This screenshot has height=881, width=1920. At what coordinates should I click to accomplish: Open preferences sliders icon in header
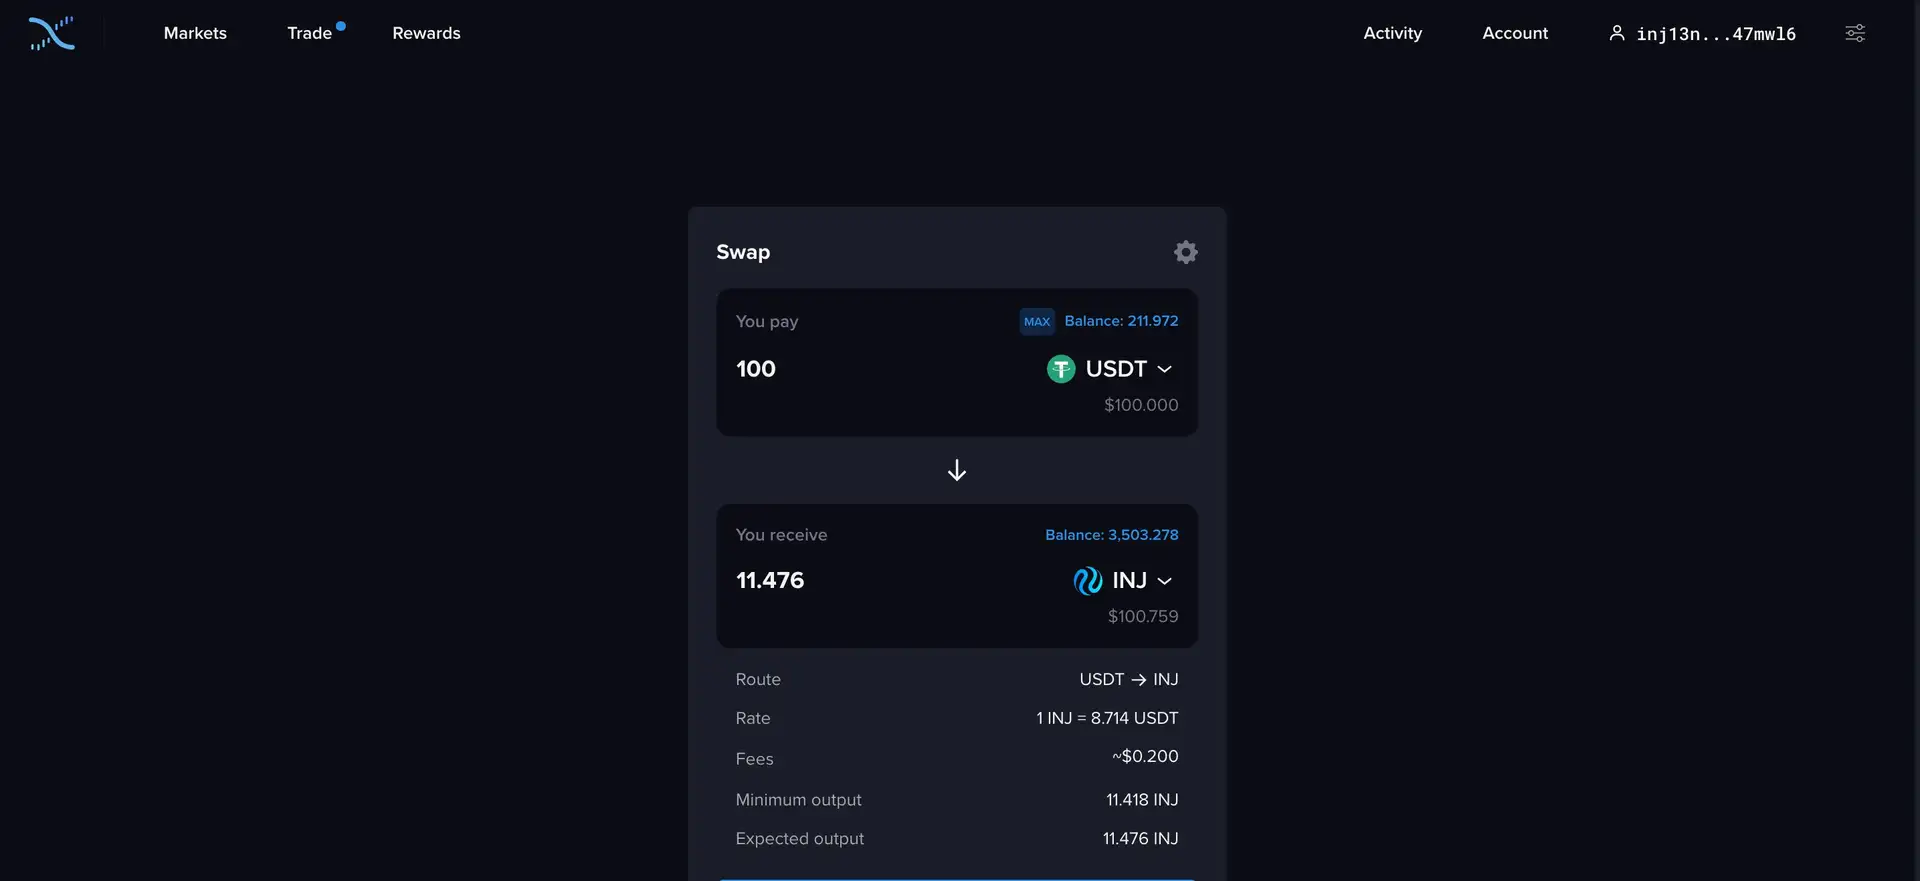click(1854, 33)
